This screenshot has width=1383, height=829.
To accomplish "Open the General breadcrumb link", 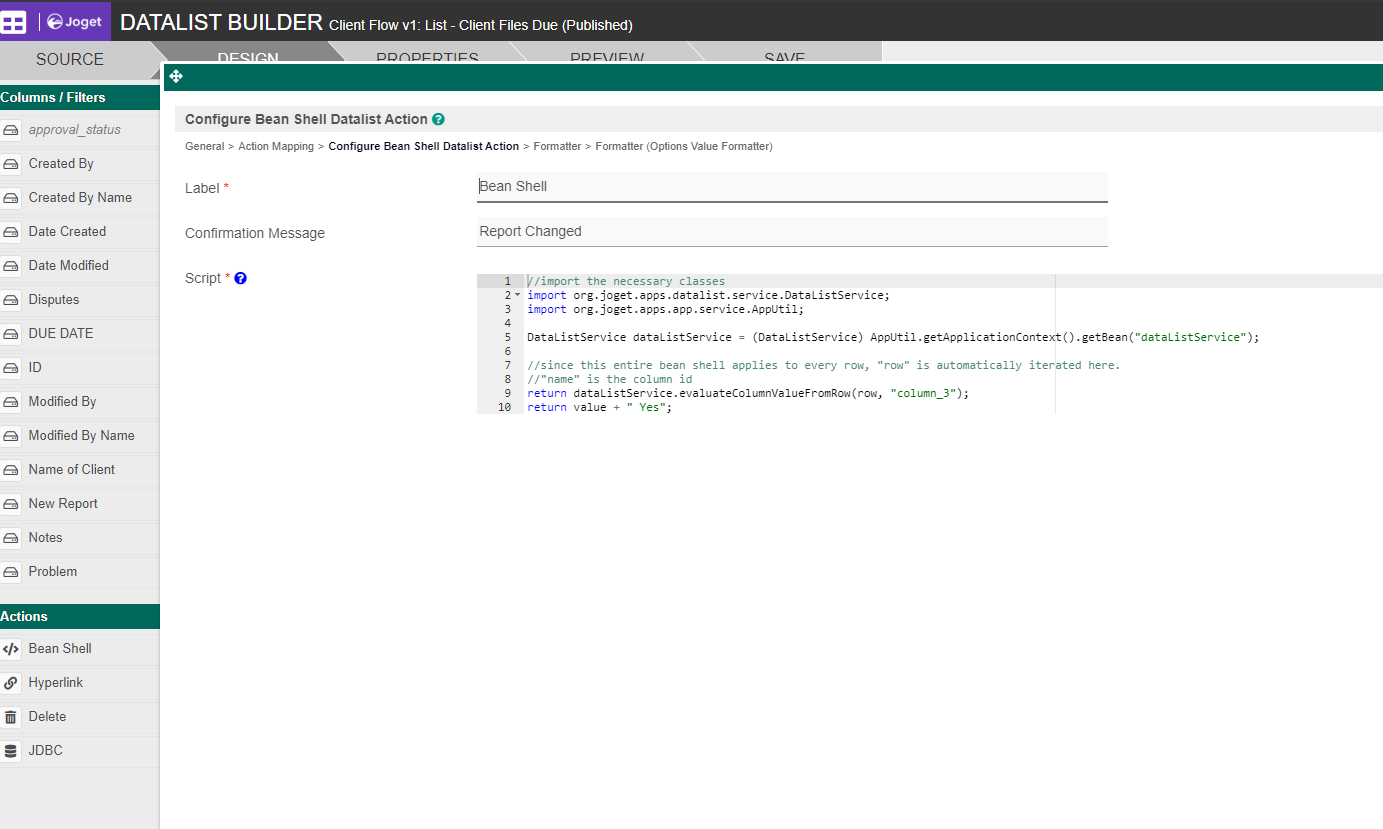I will click(204, 146).
